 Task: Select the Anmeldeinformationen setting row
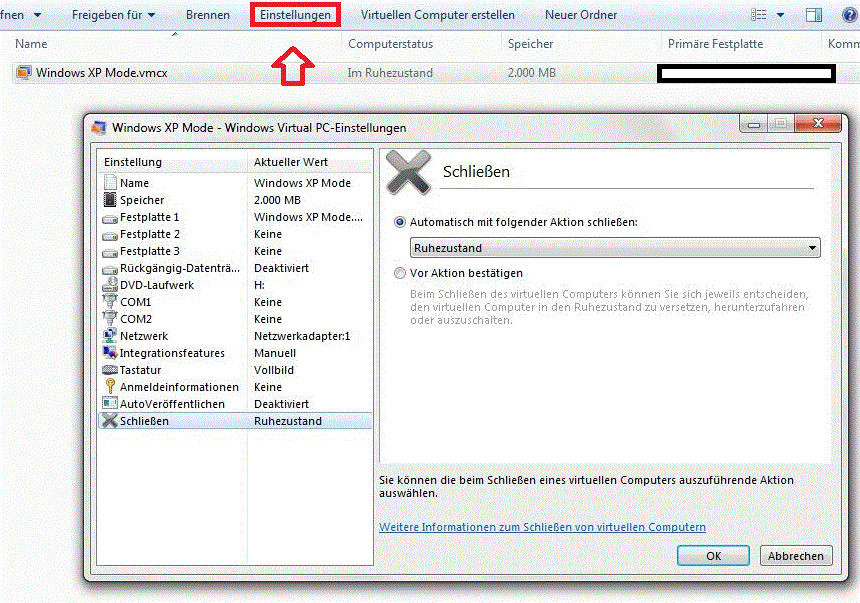coord(235,387)
